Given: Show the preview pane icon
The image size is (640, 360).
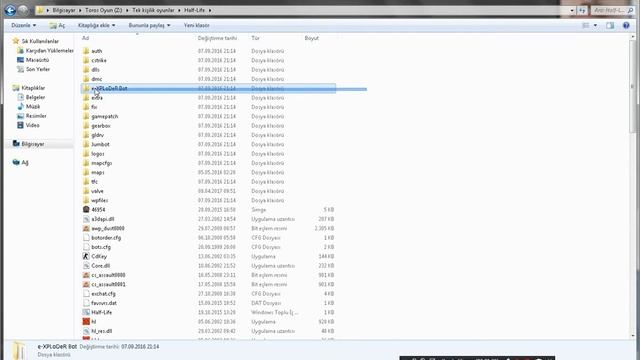Looking at the screenshot, I should (x=610, y=25).
